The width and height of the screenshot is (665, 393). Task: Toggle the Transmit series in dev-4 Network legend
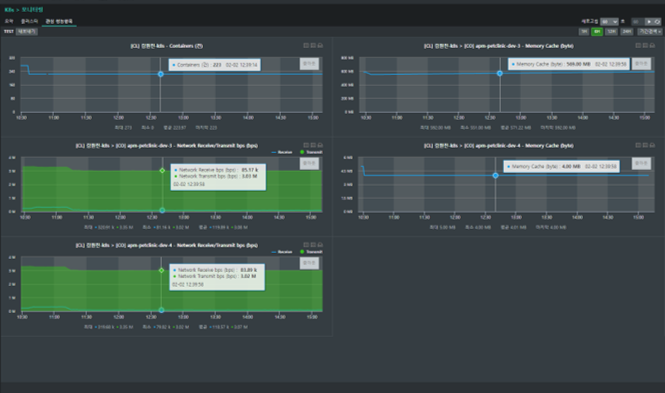pyautogui.click(x=311, y=252)
